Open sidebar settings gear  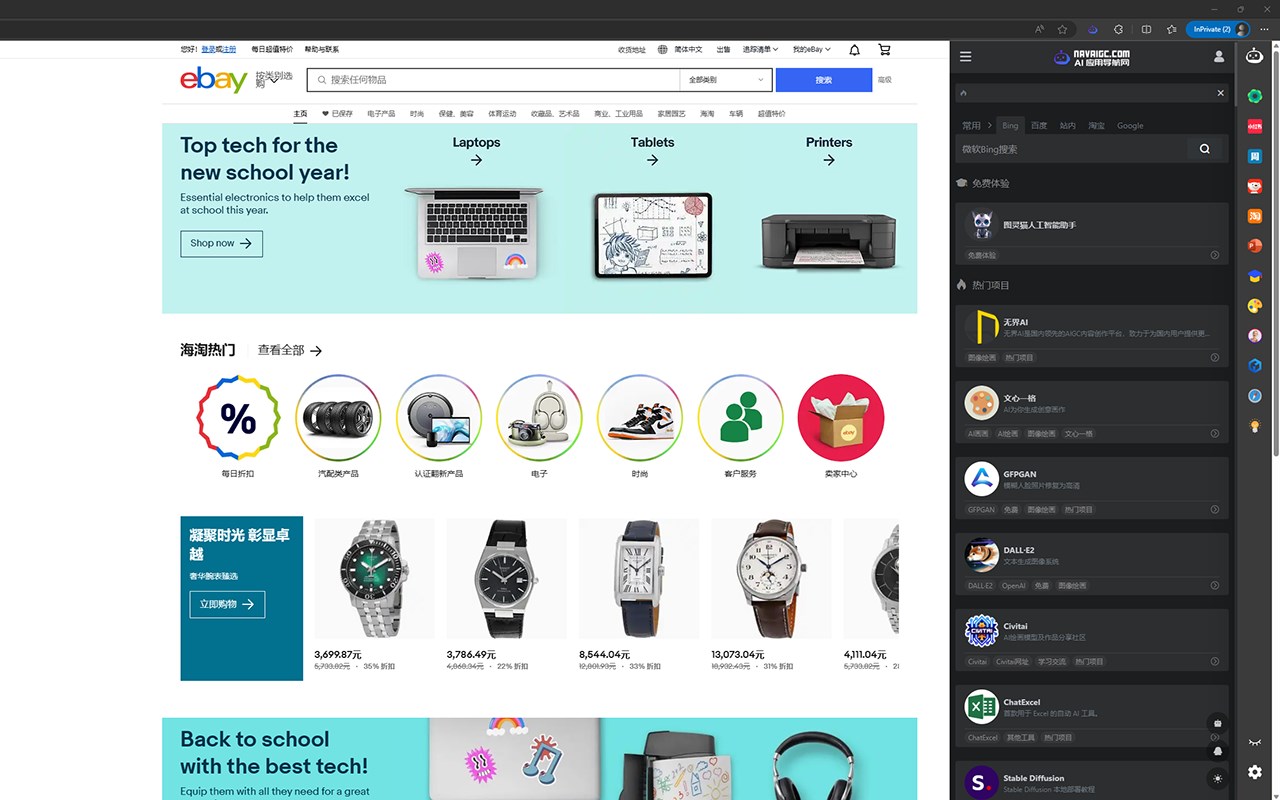1255,772
